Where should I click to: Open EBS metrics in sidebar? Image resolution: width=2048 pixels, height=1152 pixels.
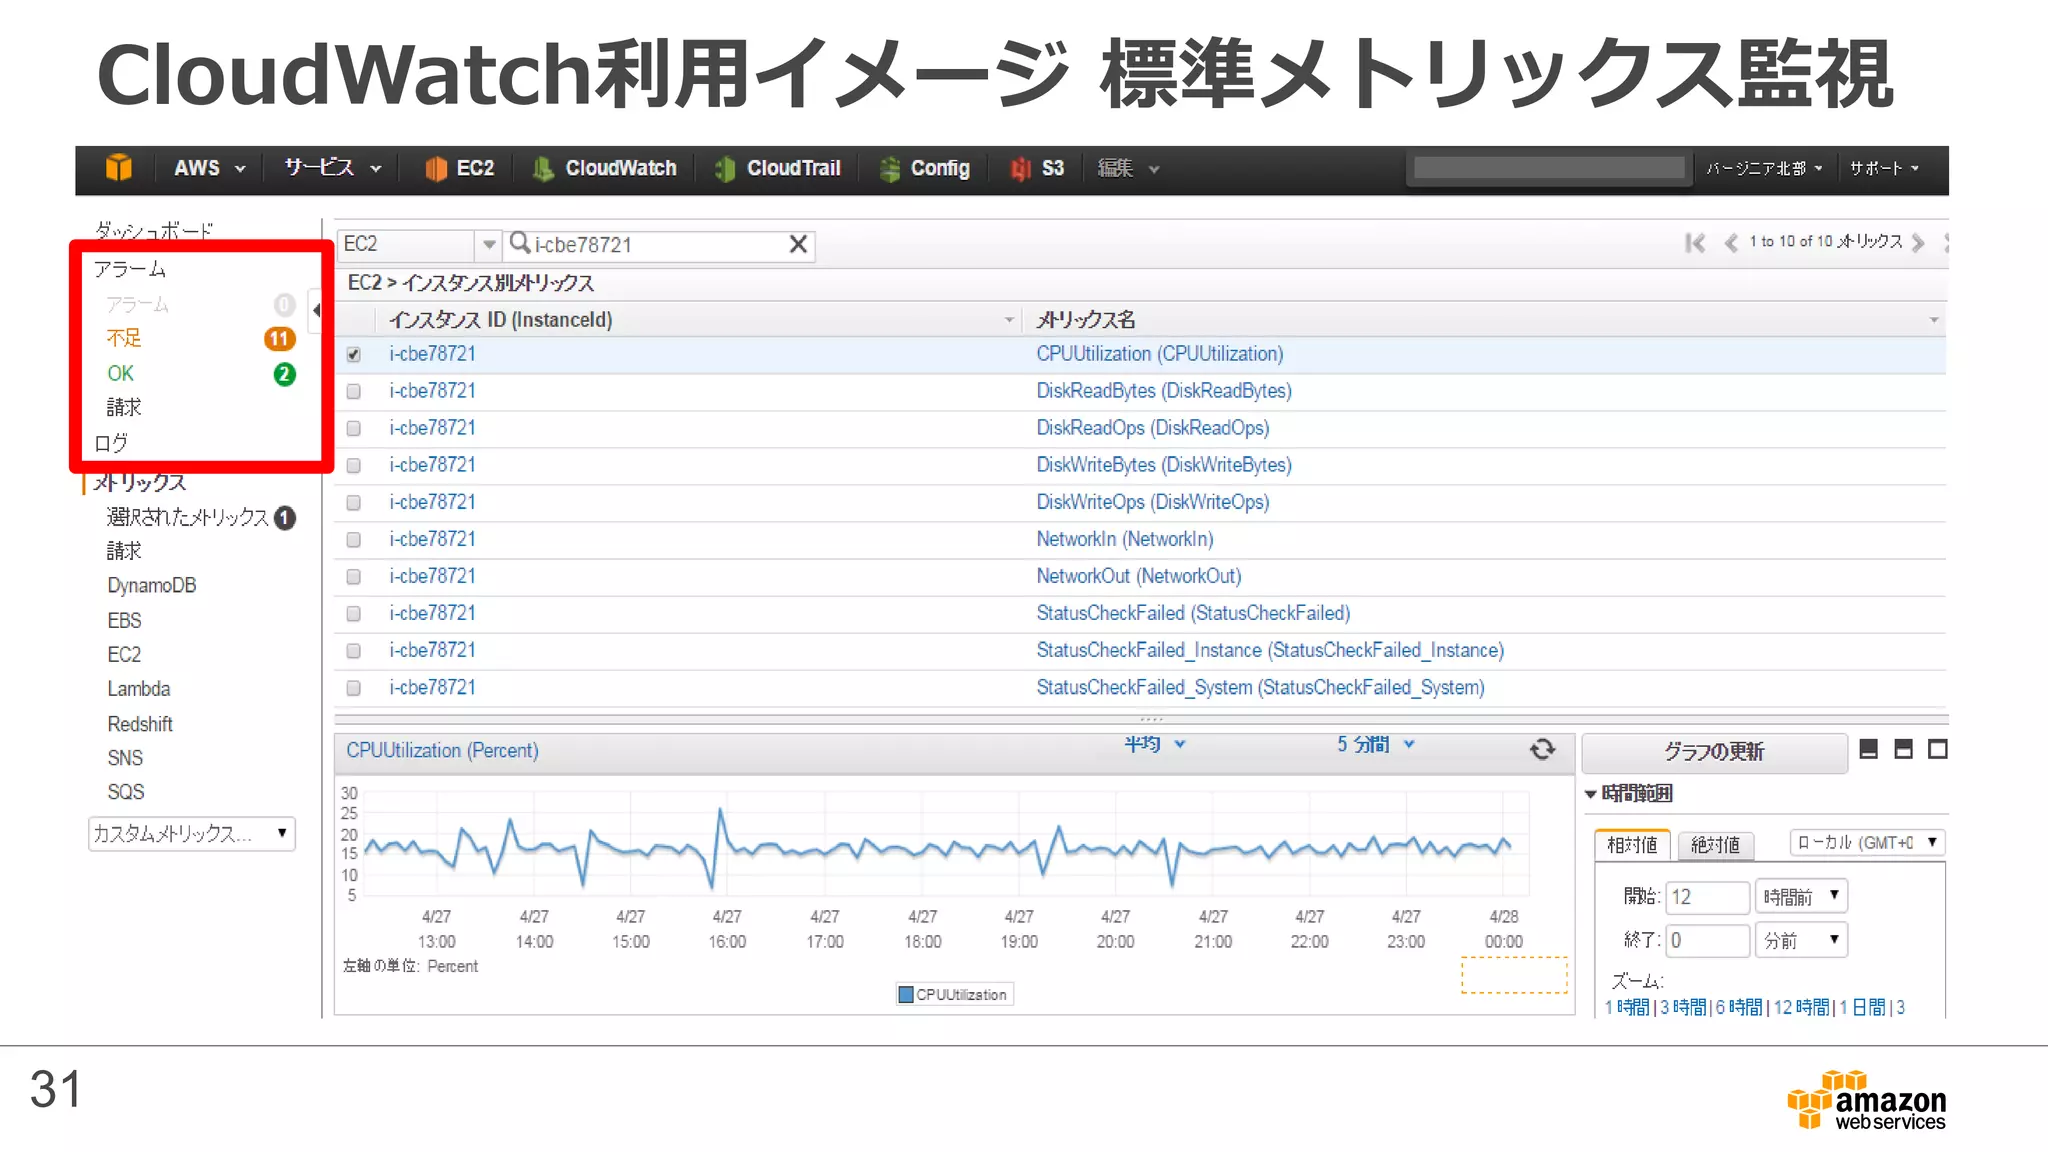pos(124,621)
